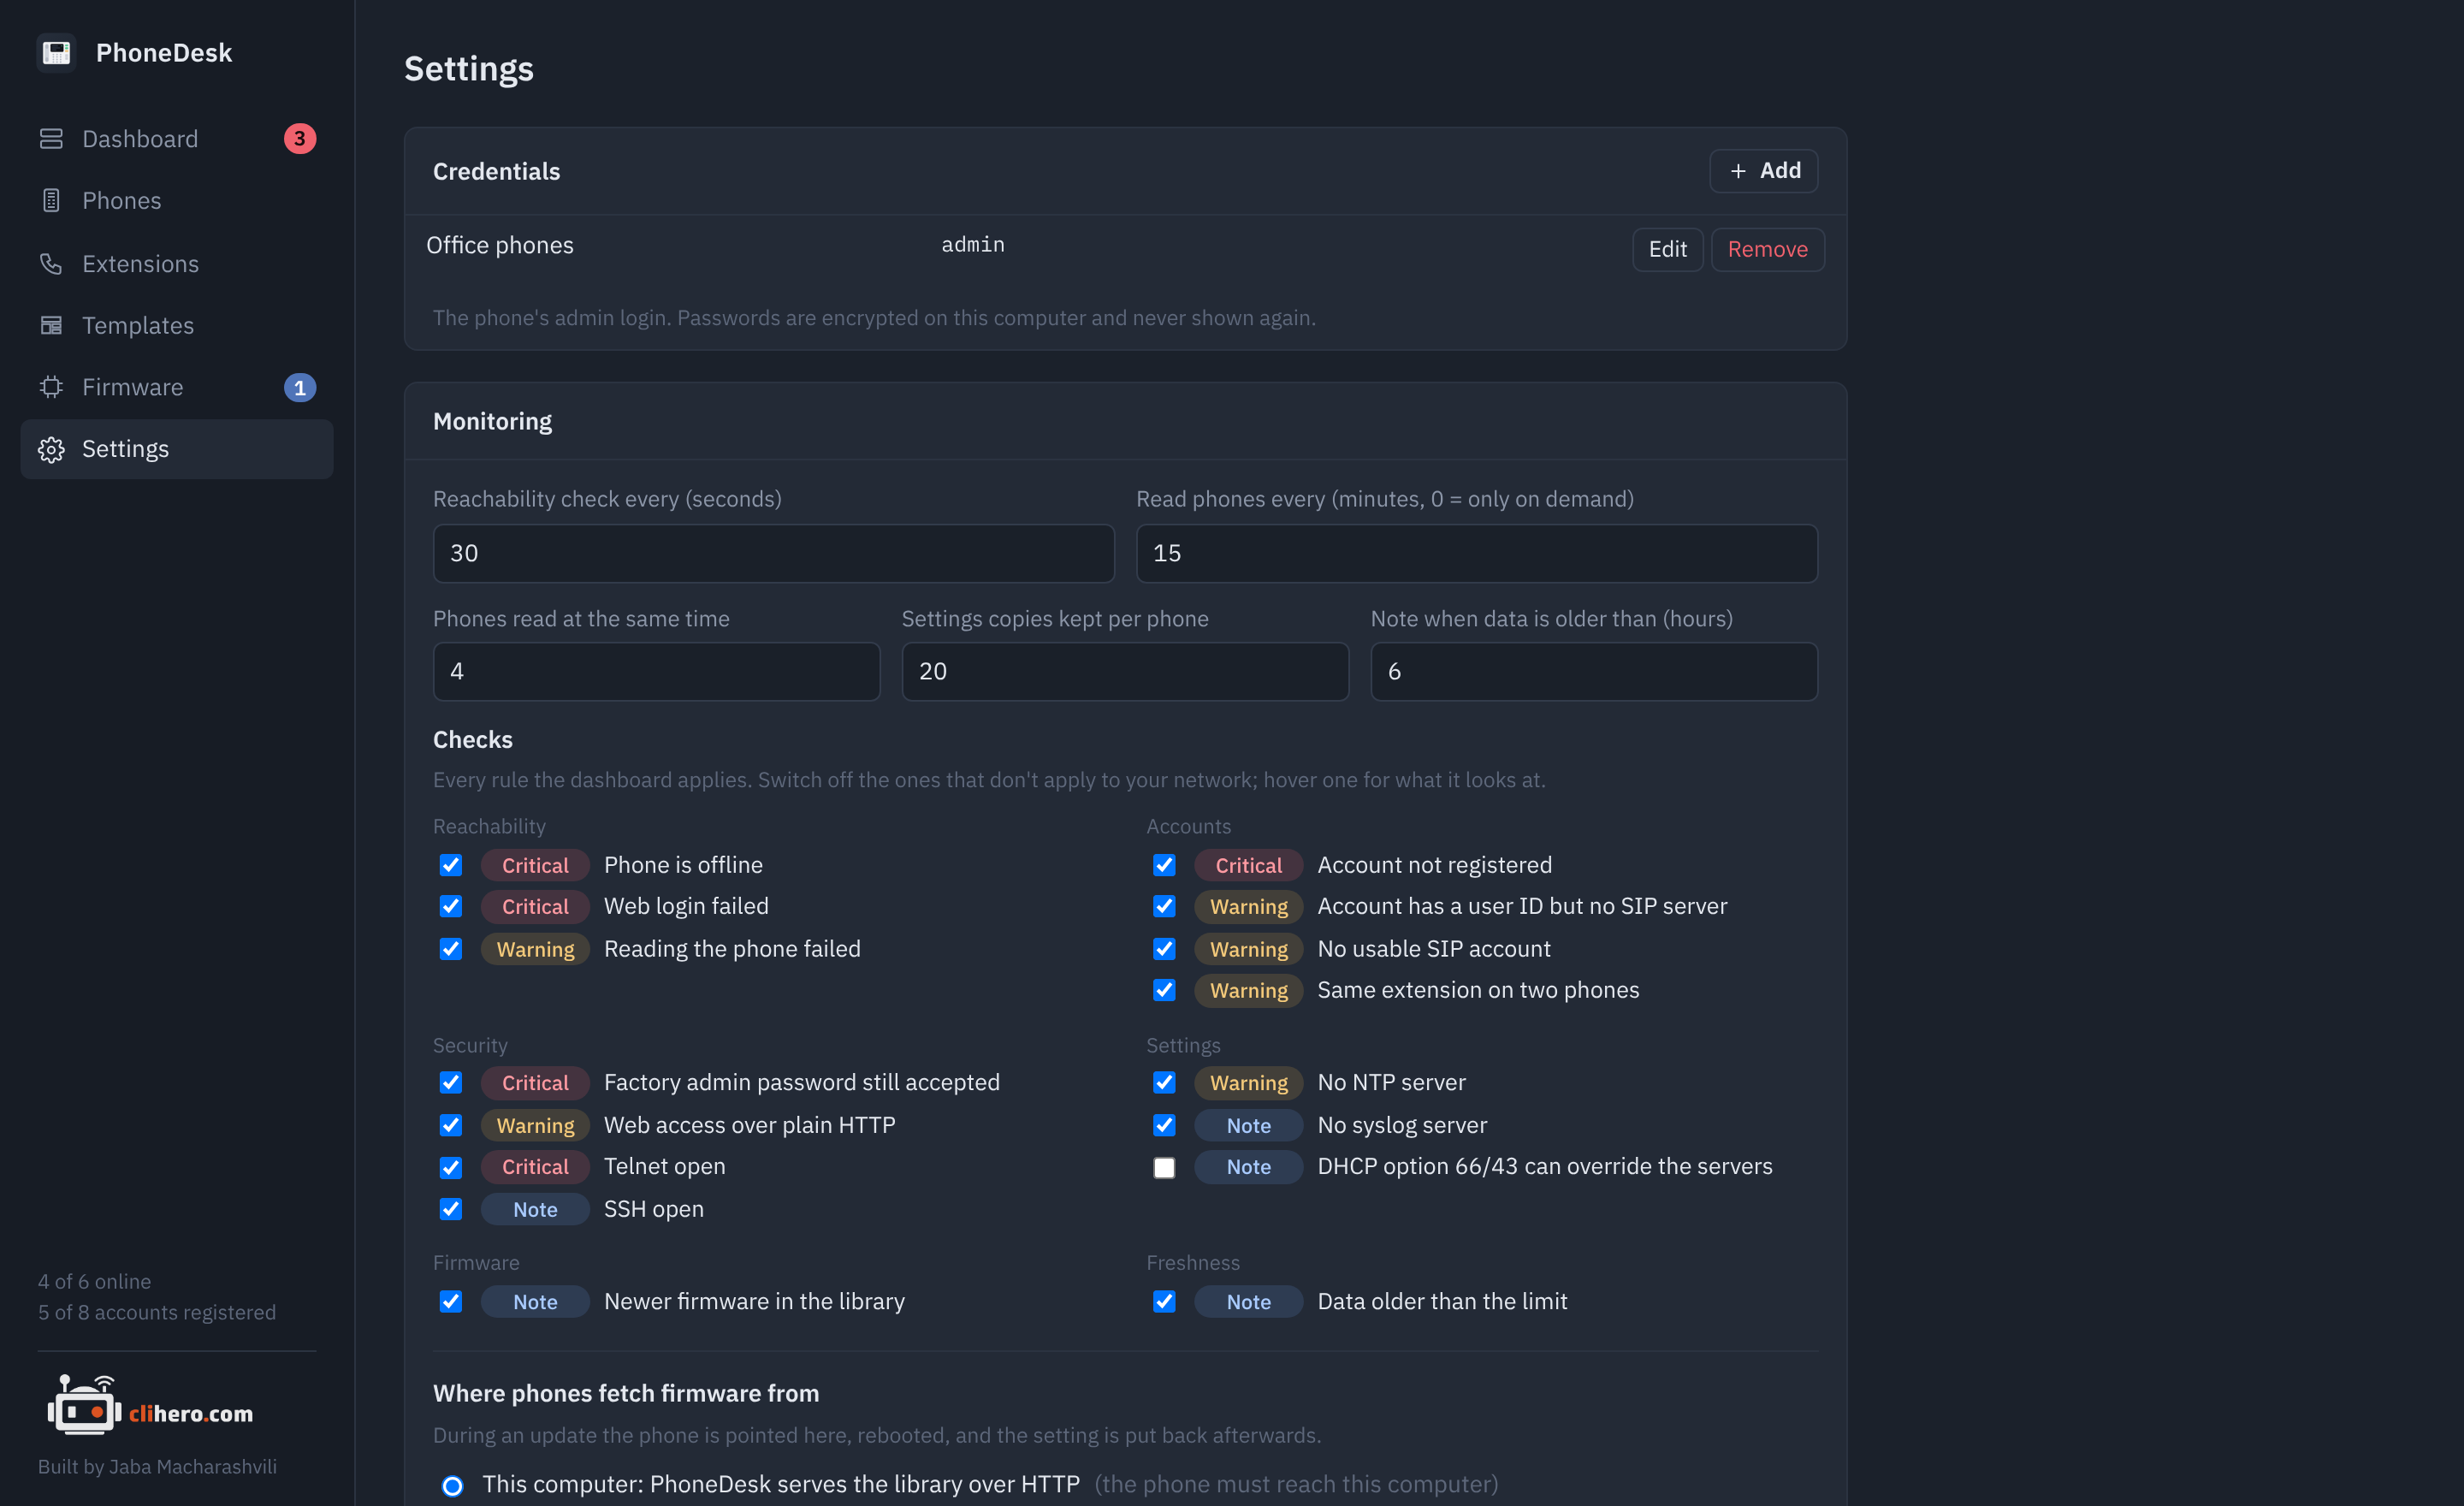
Task: Click the Templates sidebar icon
Action: (x=51, y=325)
